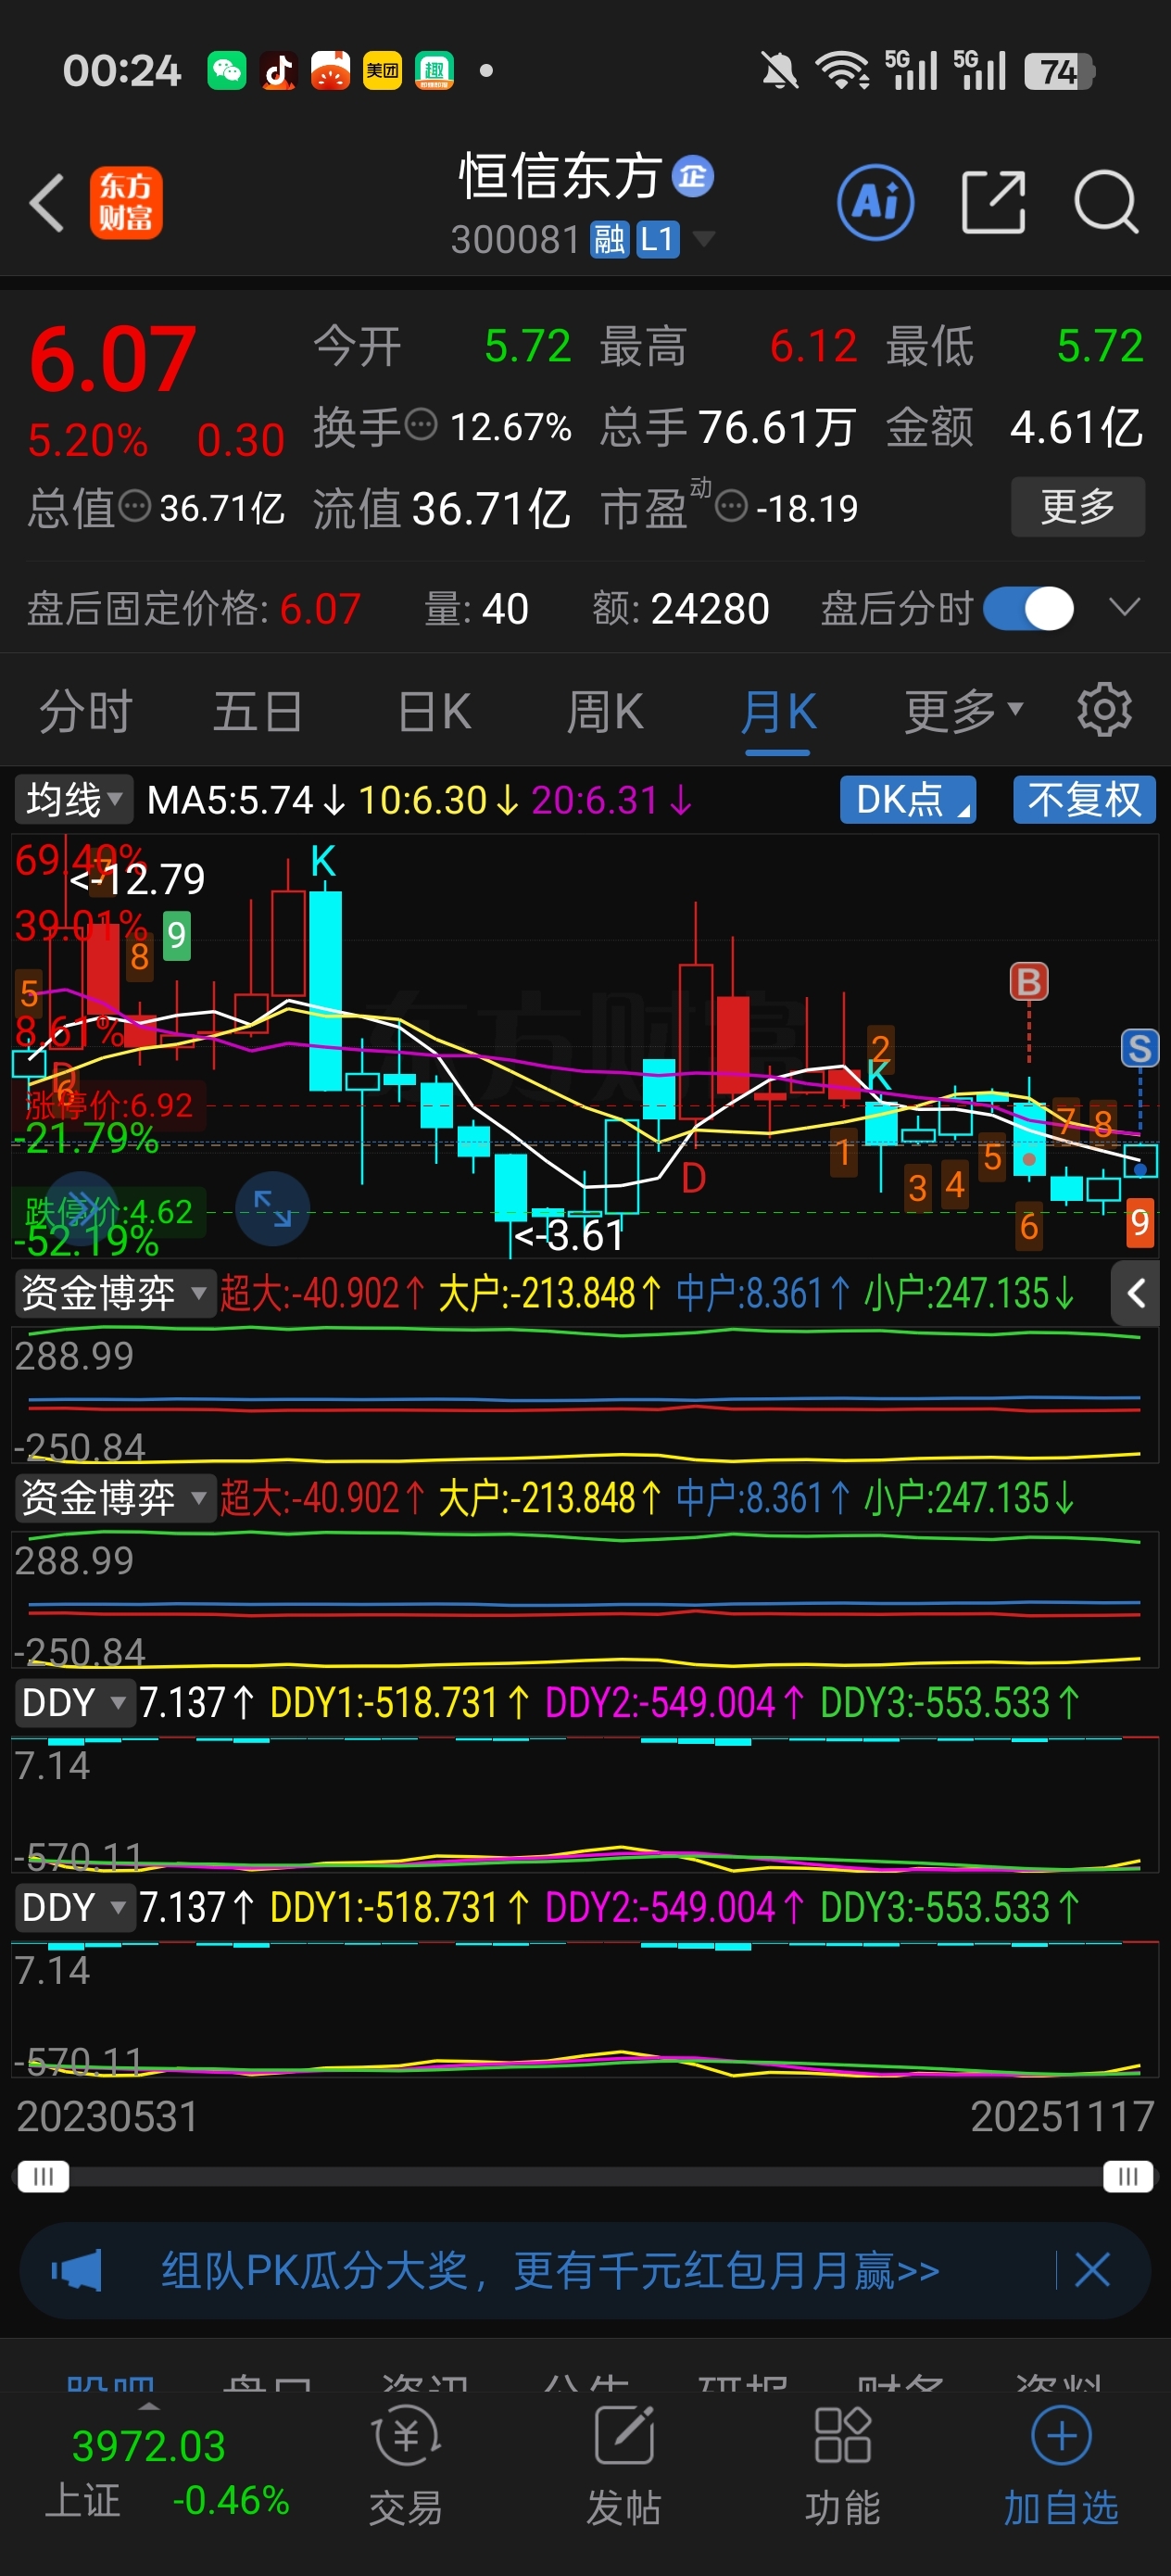
Task: Tap 盘后固定价格 6.07 value
Action: pos(319,608)
